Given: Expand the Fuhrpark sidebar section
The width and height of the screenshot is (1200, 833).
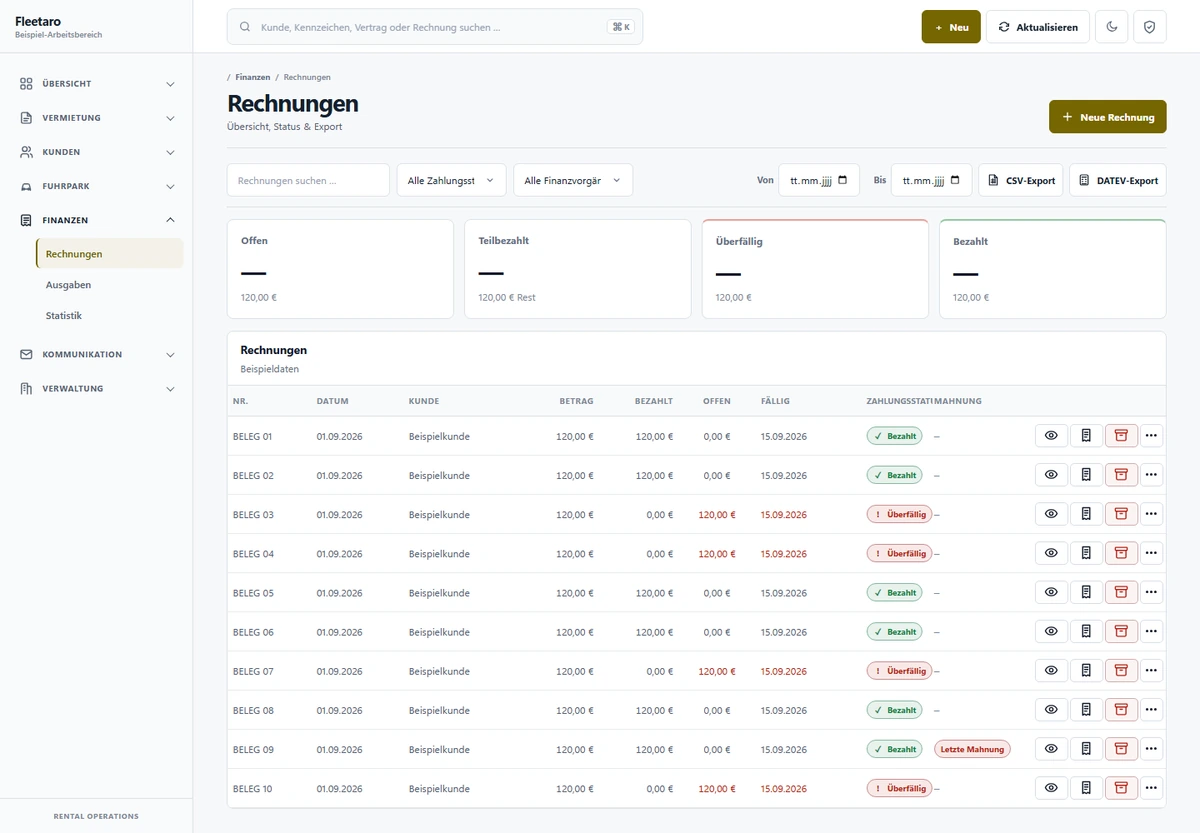Looking at the screenshot, I should 96,186.
